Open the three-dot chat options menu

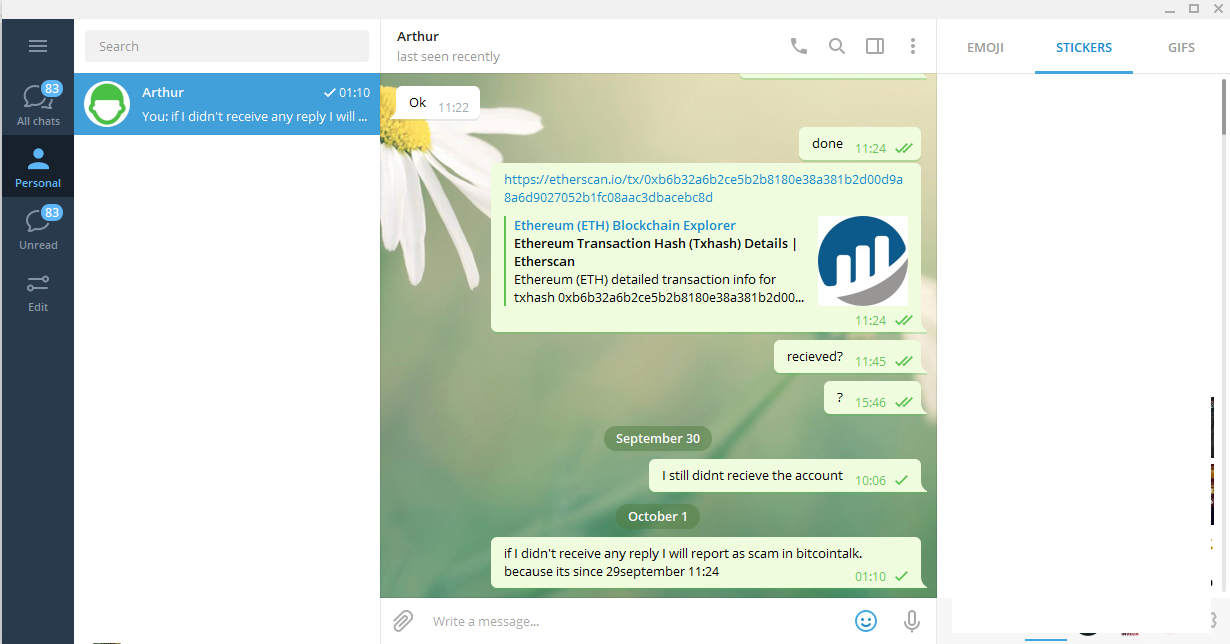pos(912,46)
